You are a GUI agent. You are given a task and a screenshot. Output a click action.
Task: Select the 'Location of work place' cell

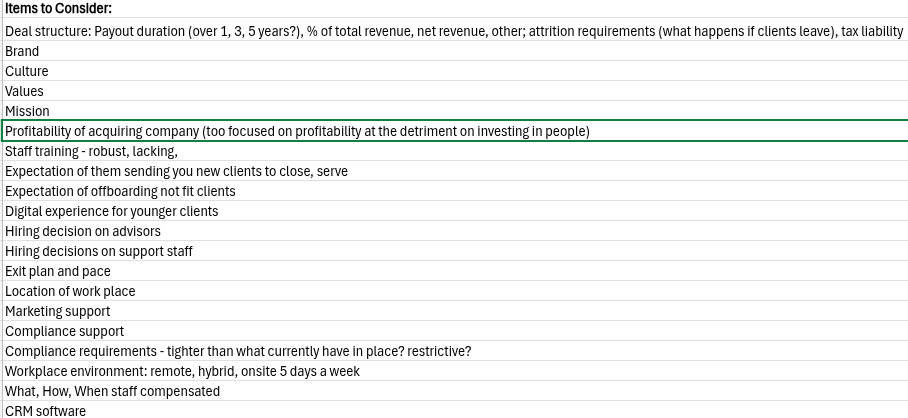coord(455,291)
